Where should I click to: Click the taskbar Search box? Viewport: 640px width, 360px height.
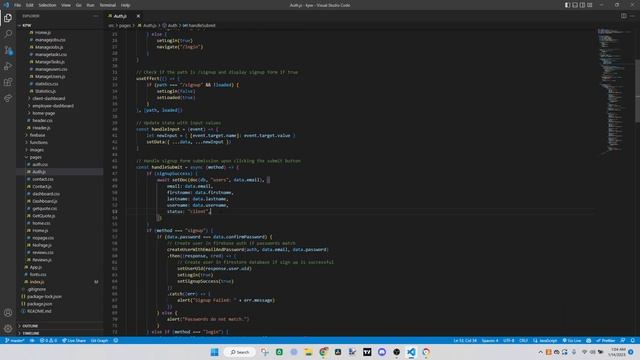240,352
